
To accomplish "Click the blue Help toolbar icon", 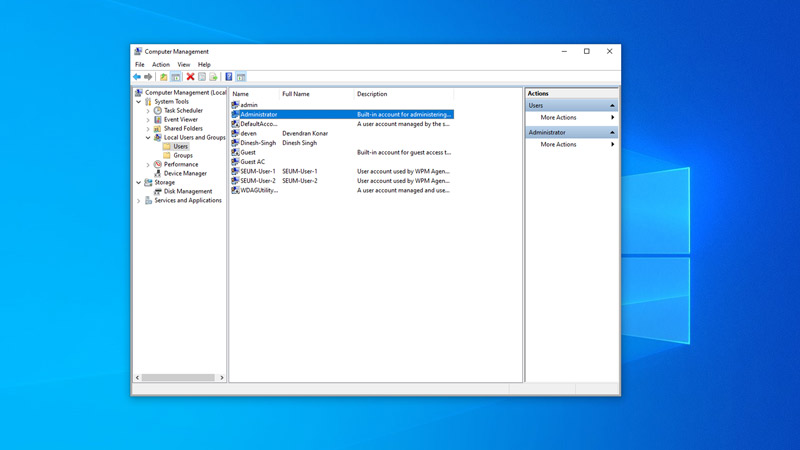I will click(x=229, y=77).
